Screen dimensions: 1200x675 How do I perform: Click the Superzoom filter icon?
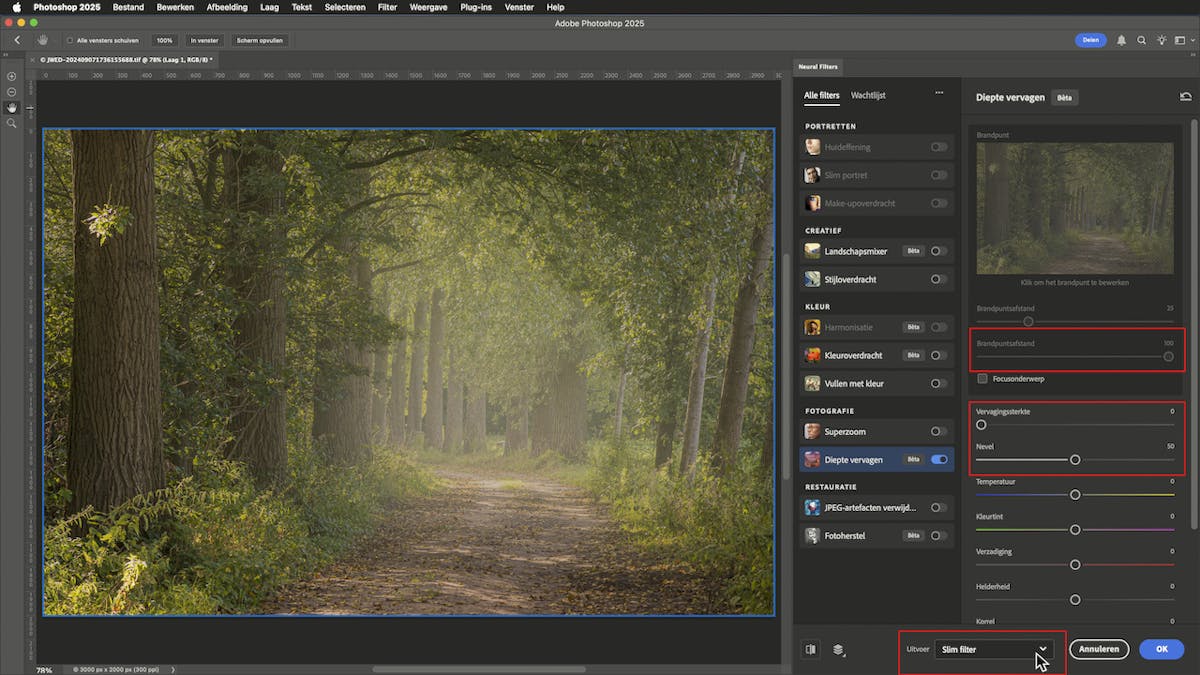813,431
